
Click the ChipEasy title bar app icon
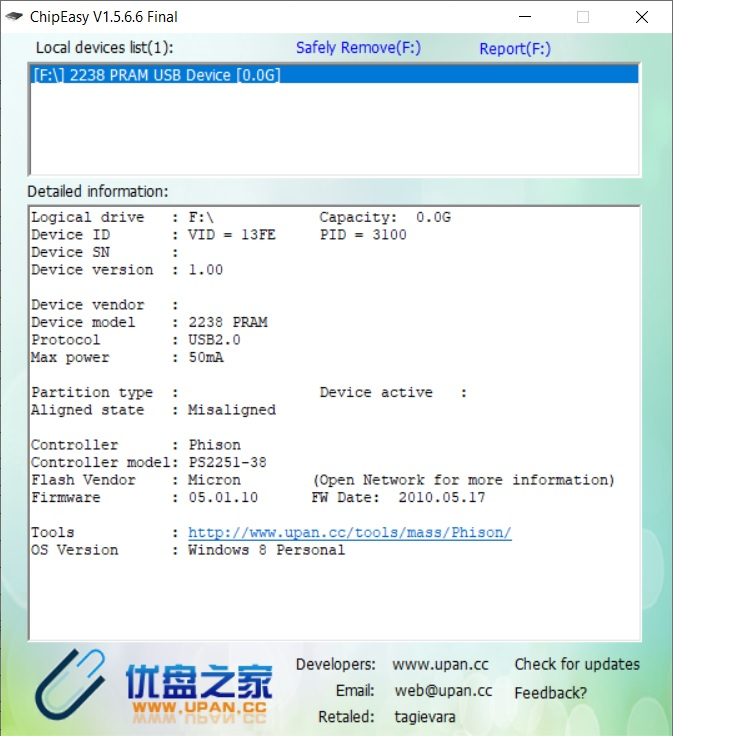(x=14, y=17)
